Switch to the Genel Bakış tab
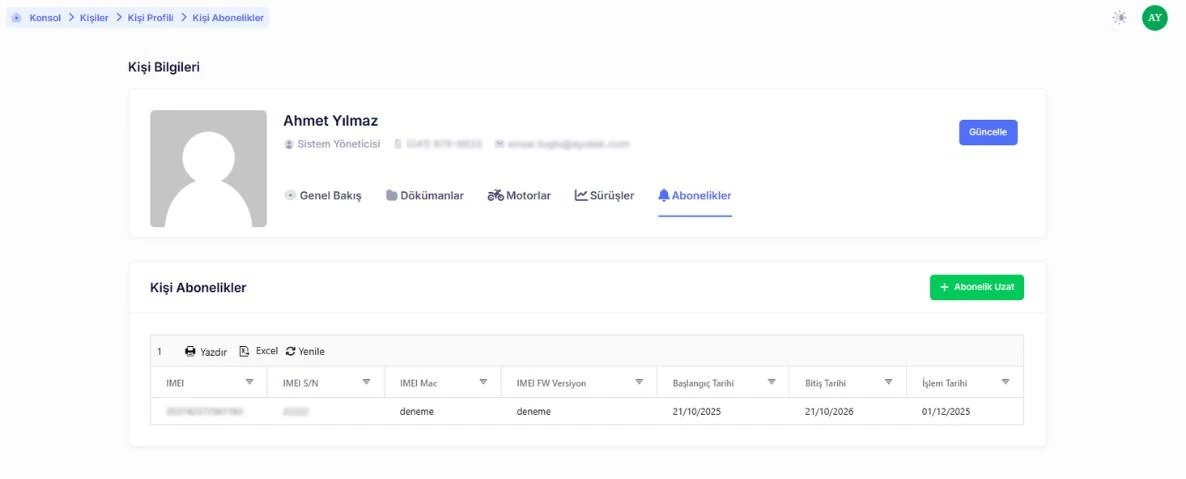This screenshot has height=479, width=1186. click(x=323, y=195)
